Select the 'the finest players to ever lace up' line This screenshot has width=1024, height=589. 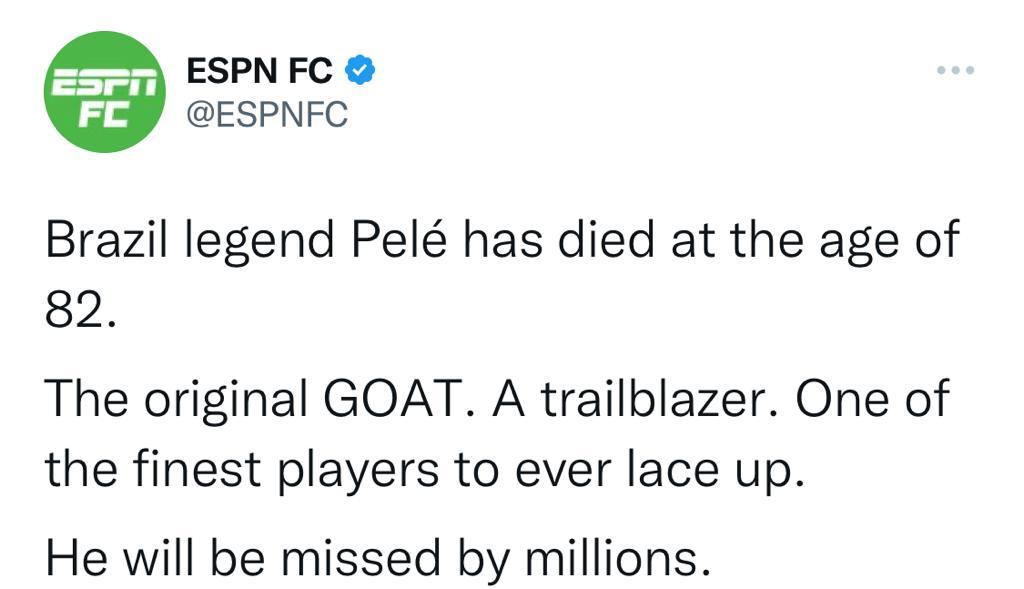[424, 470]
